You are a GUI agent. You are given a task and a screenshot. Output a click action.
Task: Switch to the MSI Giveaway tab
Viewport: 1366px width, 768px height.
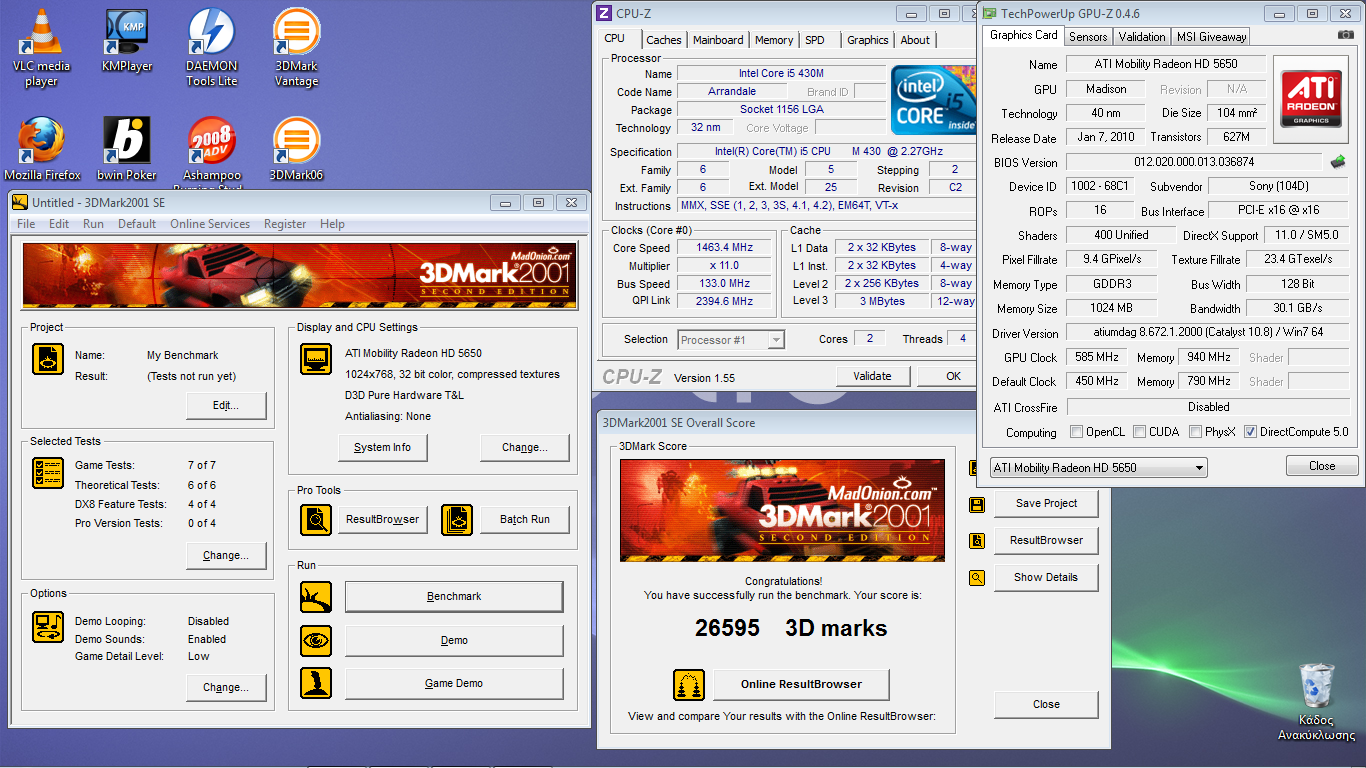click(x=1211, y=36)
